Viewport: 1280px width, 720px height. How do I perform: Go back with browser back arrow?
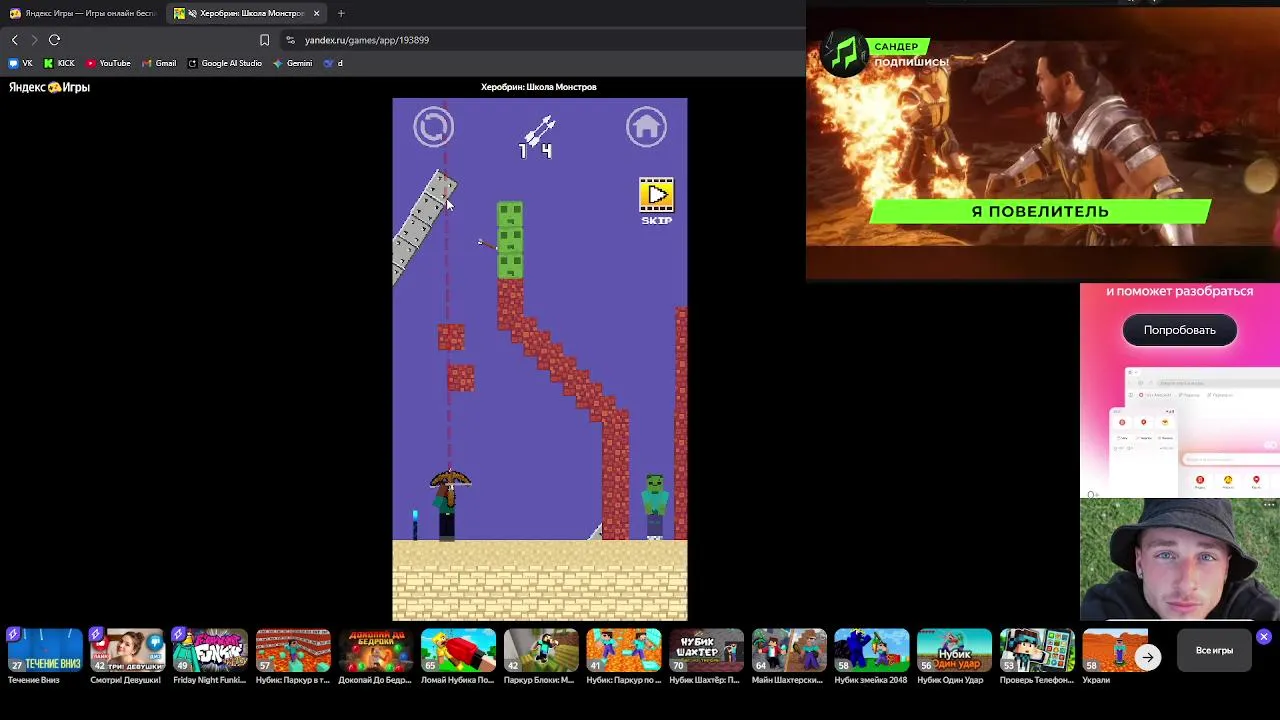coord(15,40)
